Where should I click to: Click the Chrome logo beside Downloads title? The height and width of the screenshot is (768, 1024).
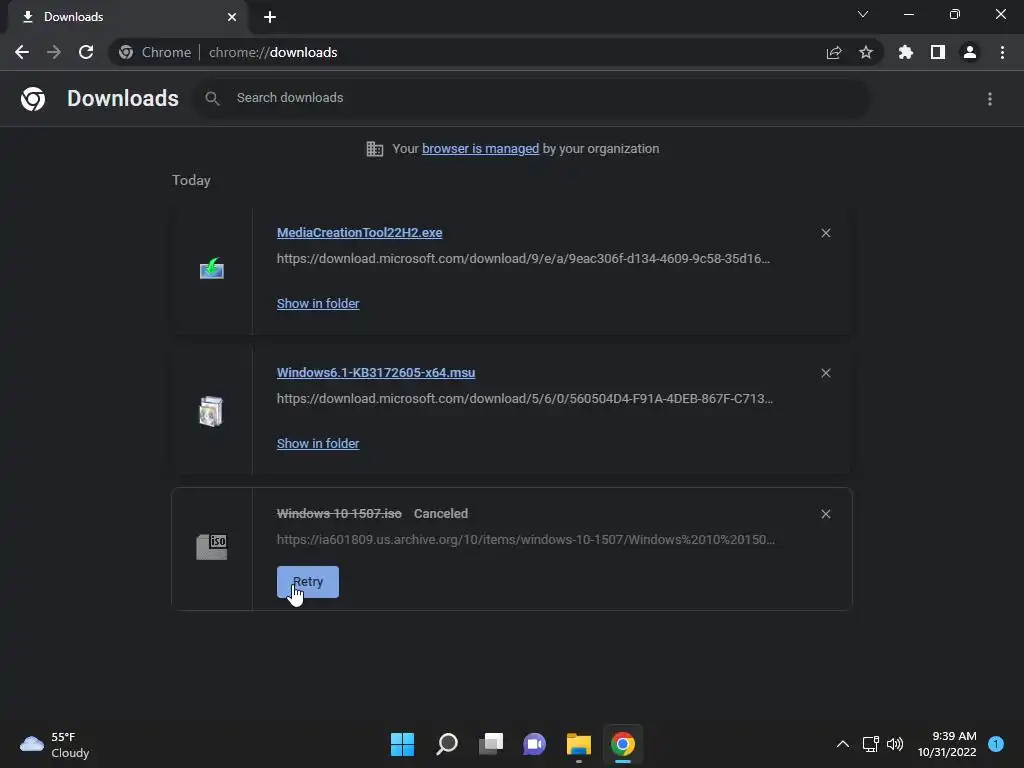pyautogui.click(x=33, y=99)
